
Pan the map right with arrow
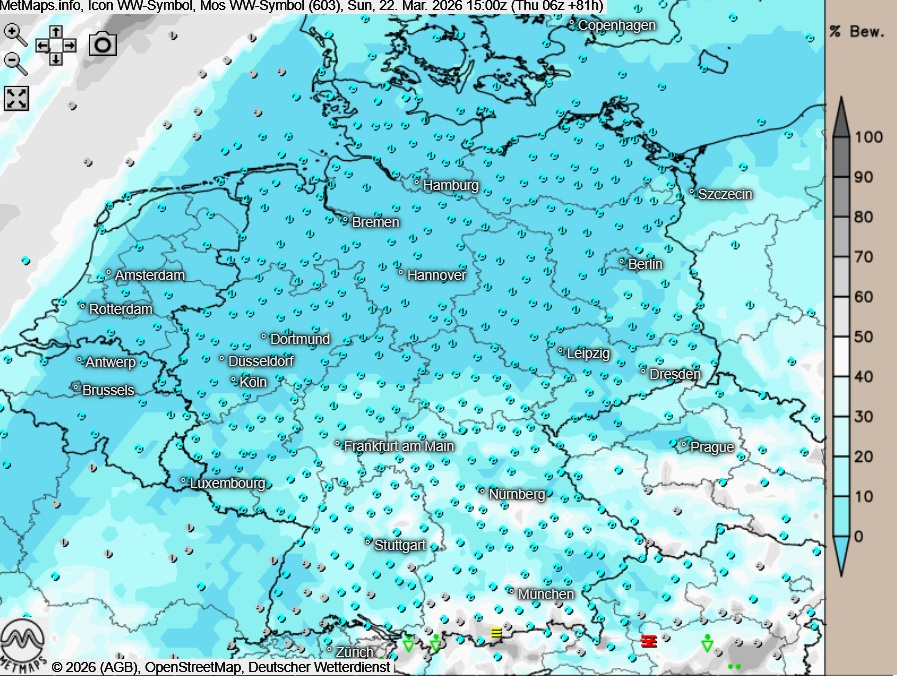tap(70, 46)
